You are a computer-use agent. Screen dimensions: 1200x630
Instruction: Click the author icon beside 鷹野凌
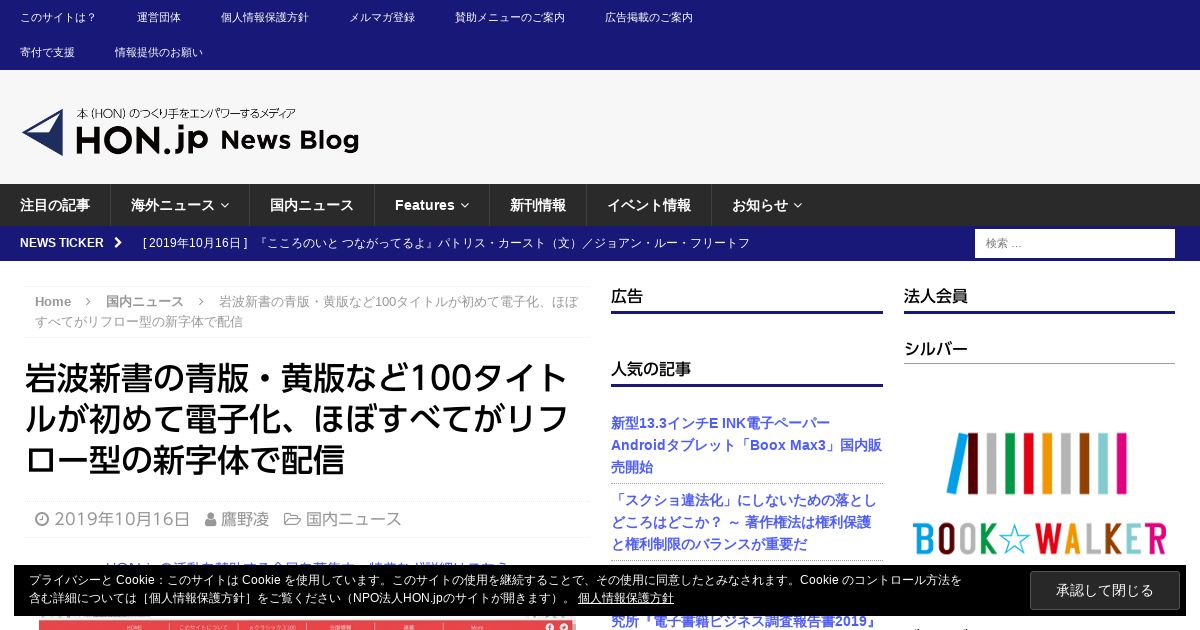(x=210, y=519)
